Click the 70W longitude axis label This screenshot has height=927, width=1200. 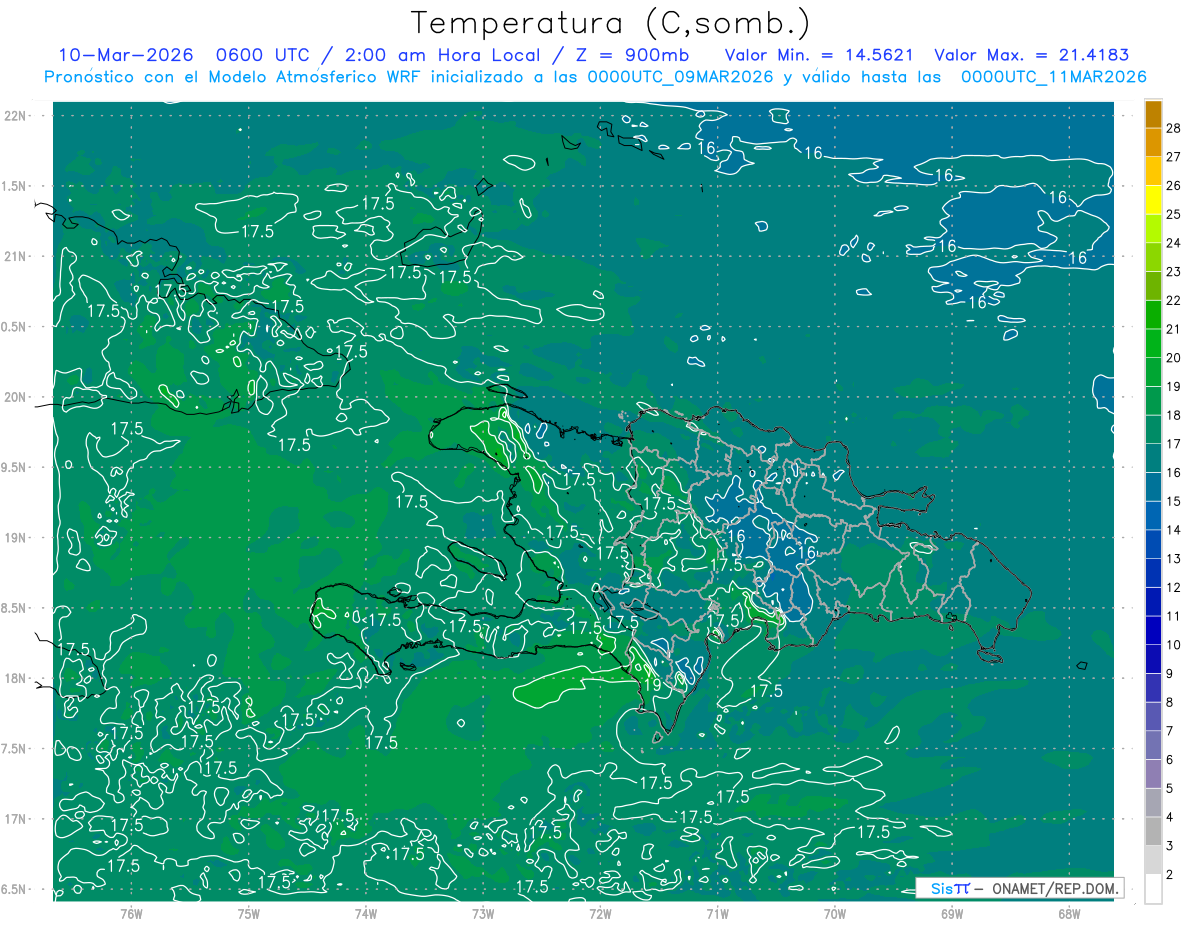click(x=835, y=913)
